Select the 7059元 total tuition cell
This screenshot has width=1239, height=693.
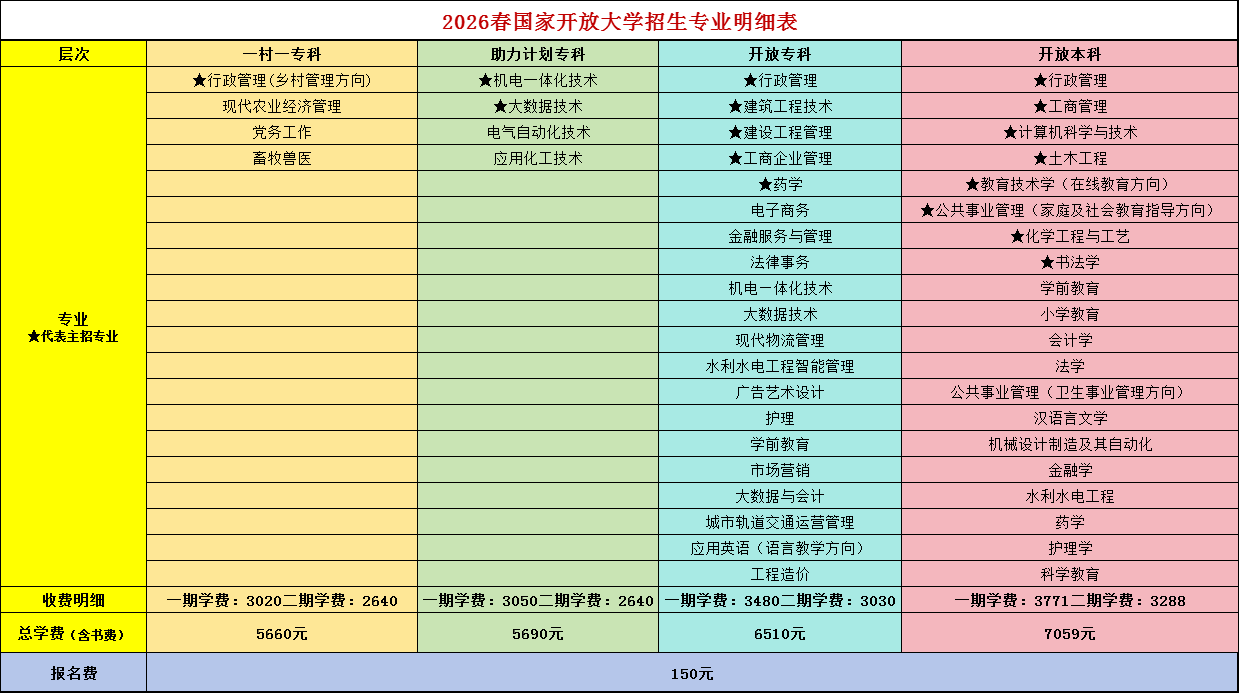coord(1068,634)
